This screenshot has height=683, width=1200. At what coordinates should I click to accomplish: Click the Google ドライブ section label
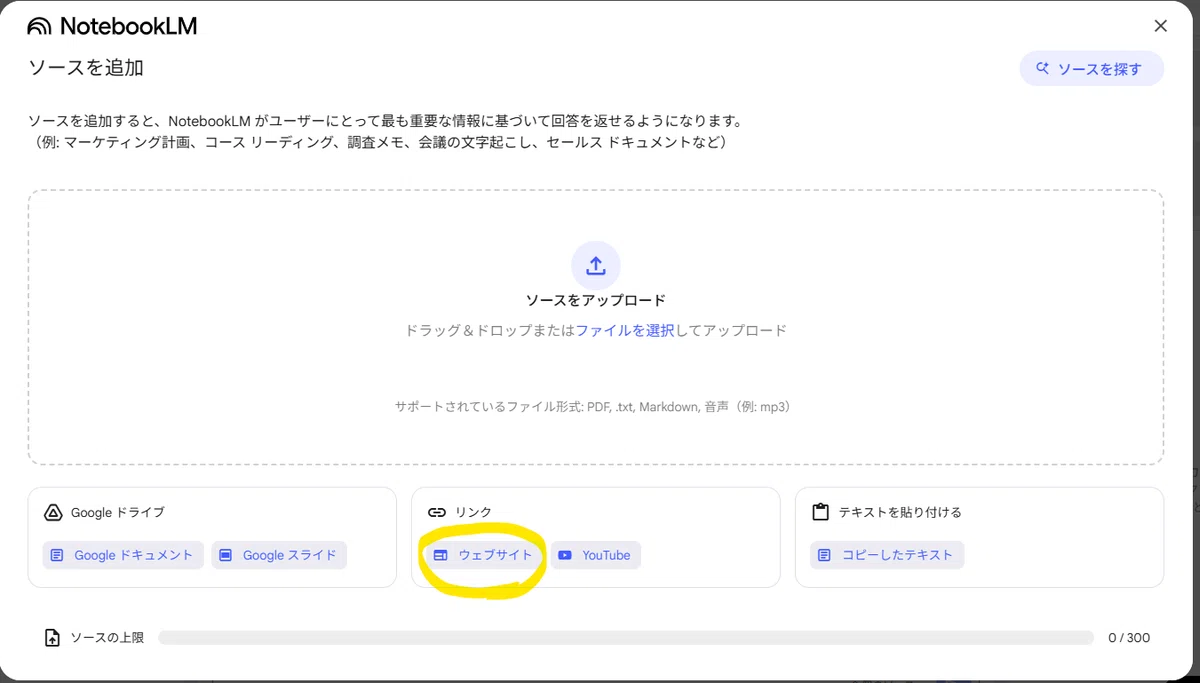pyautogui.click(x=118, y=512)
